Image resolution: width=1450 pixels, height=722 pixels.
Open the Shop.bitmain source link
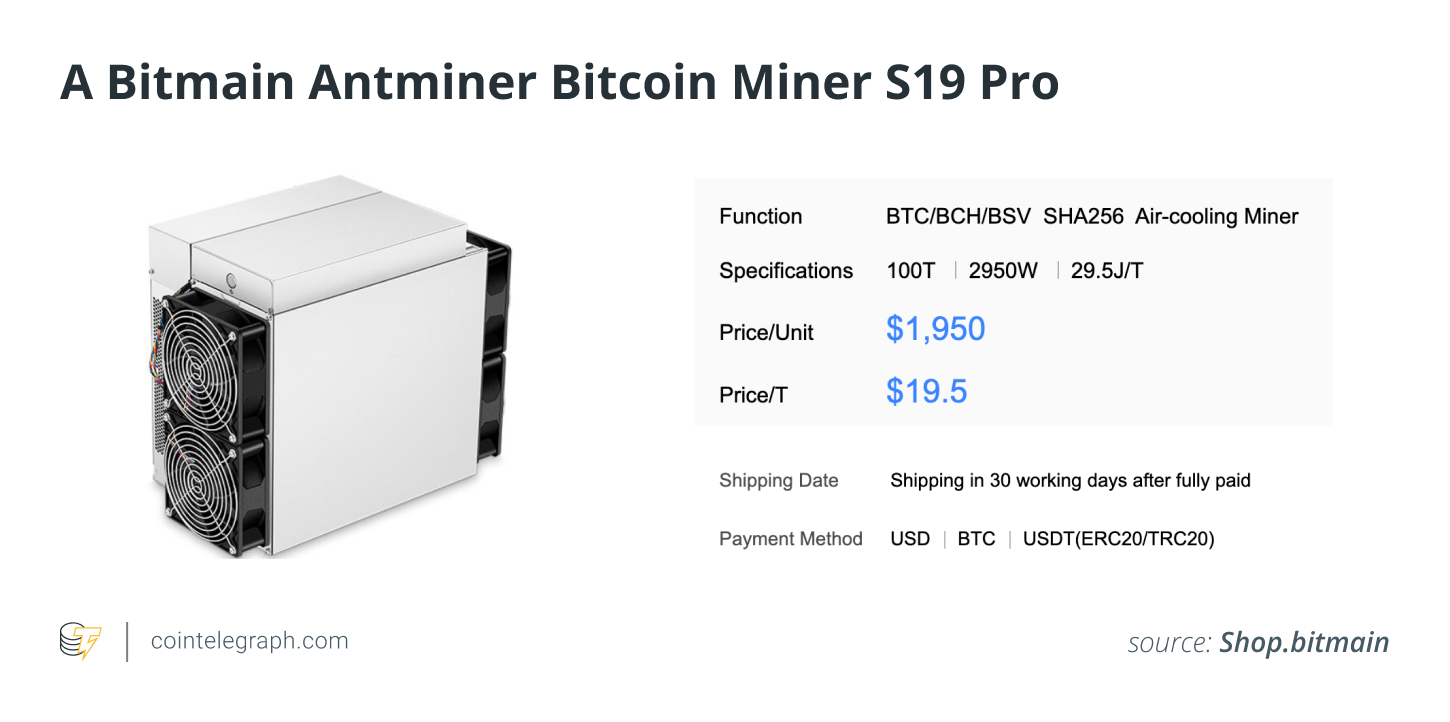[x=1304, y=642]
